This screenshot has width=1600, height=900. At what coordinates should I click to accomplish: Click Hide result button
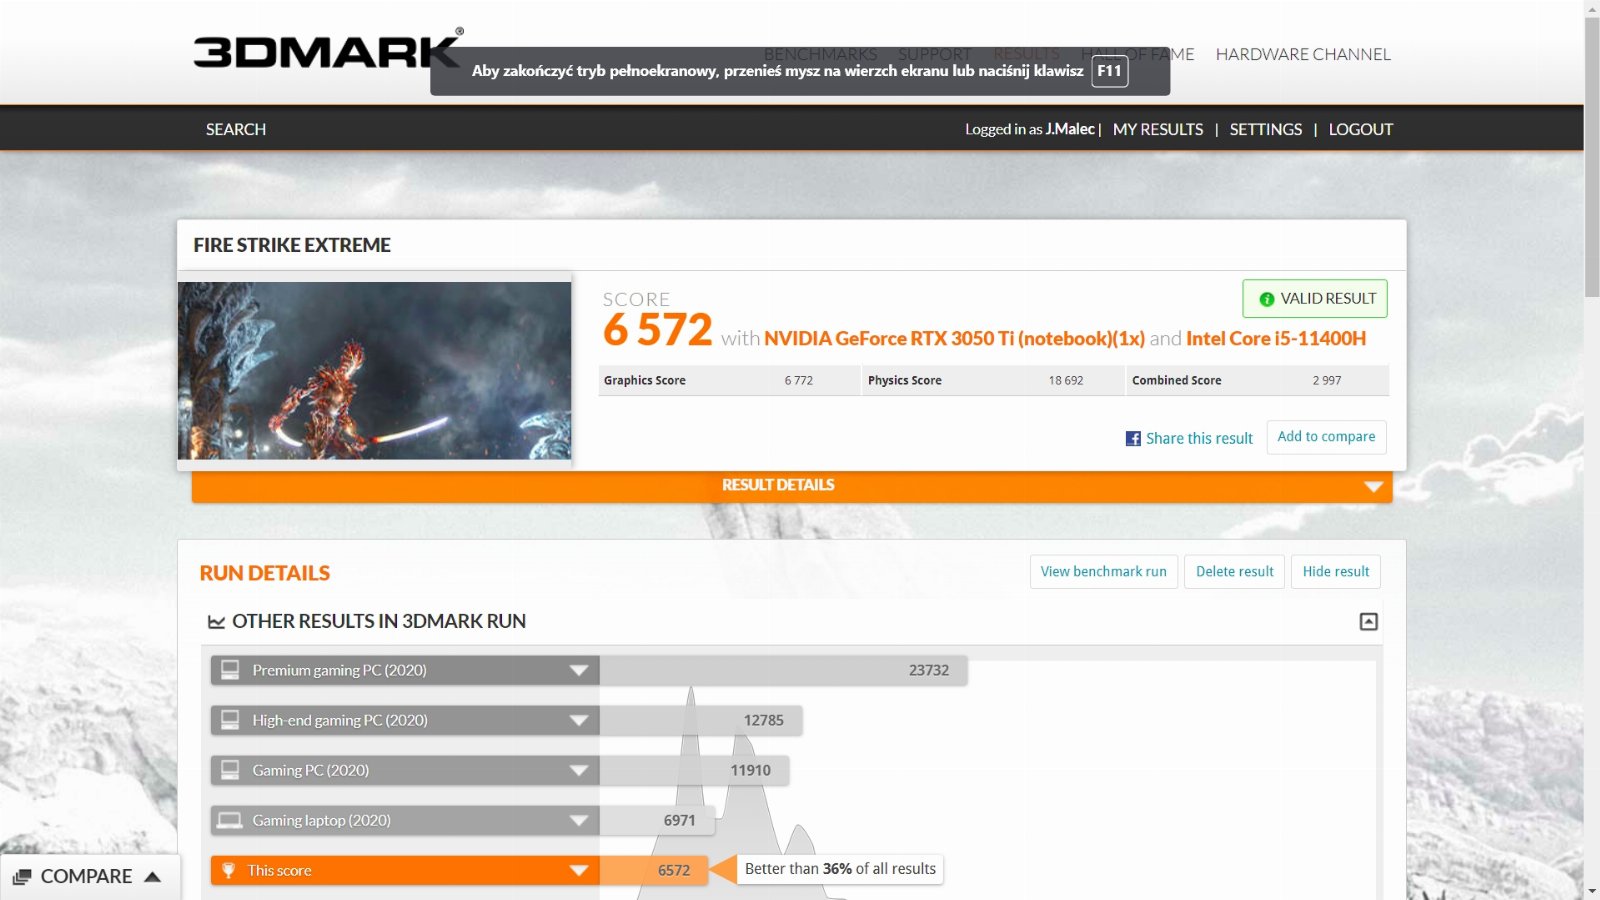(1336, 571)
